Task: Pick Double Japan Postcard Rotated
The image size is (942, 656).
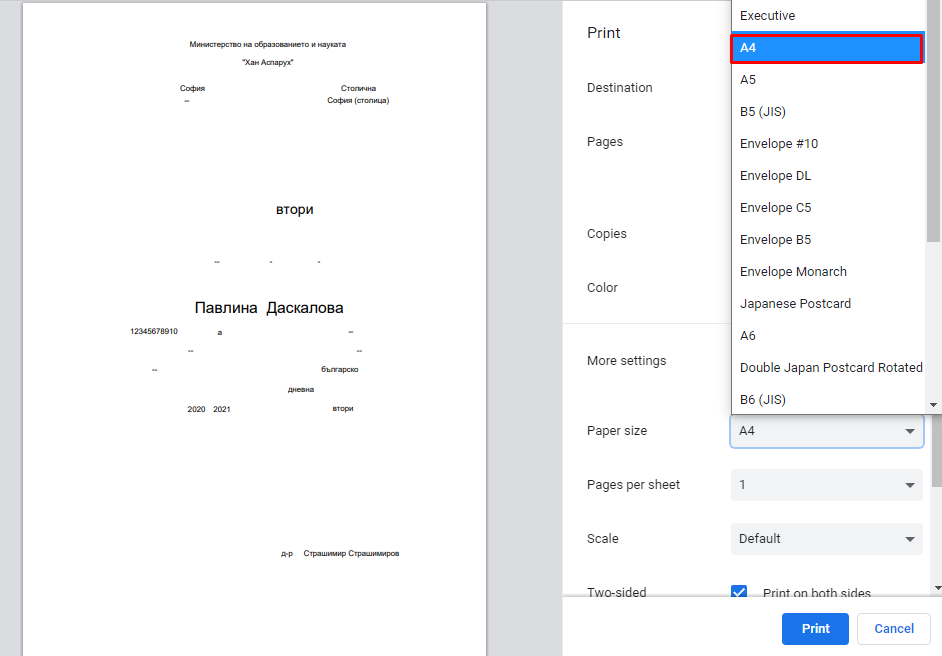Action: point(830,368)
